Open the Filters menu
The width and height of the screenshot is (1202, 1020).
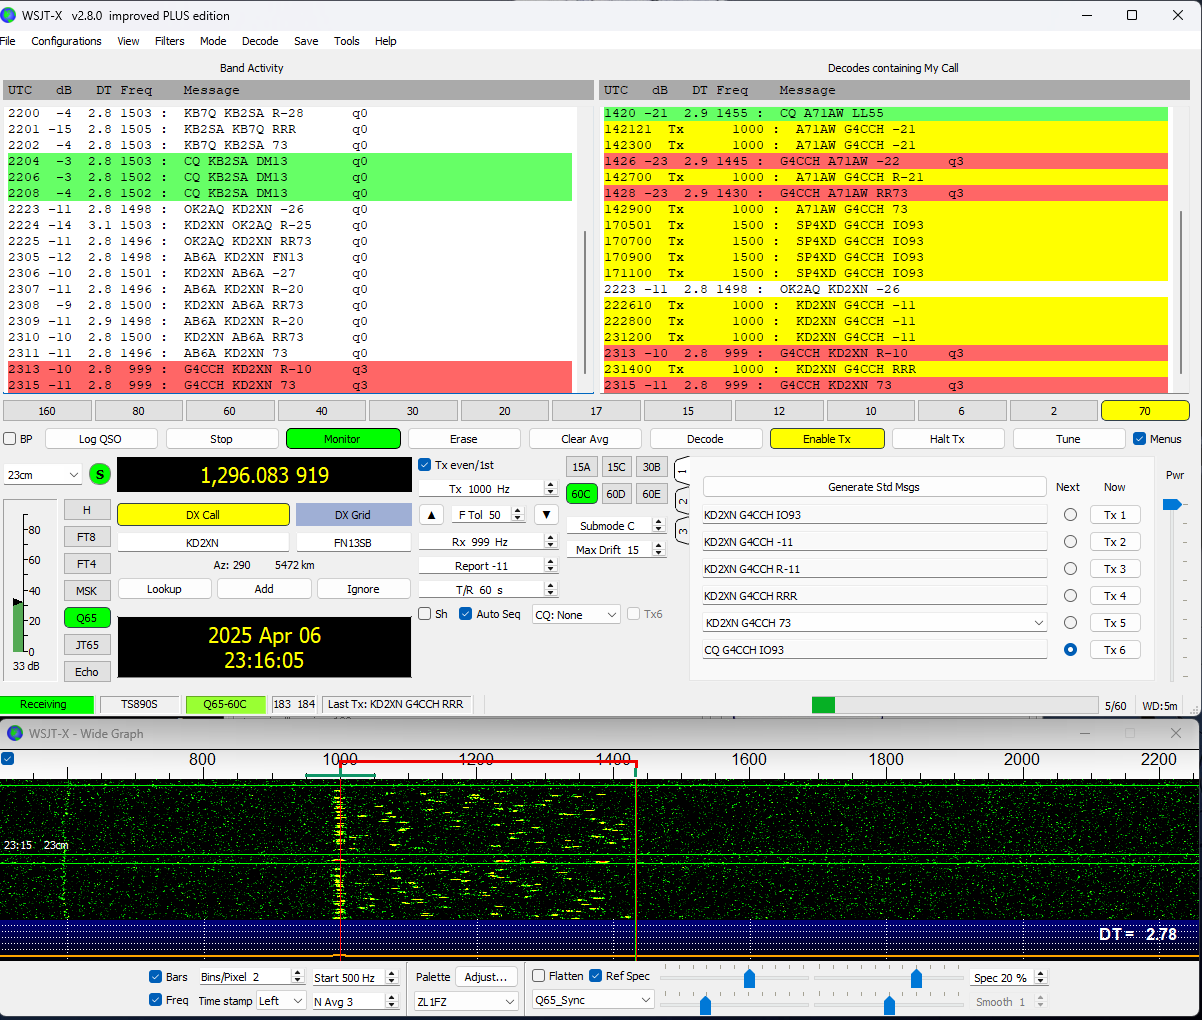point(170,41)
